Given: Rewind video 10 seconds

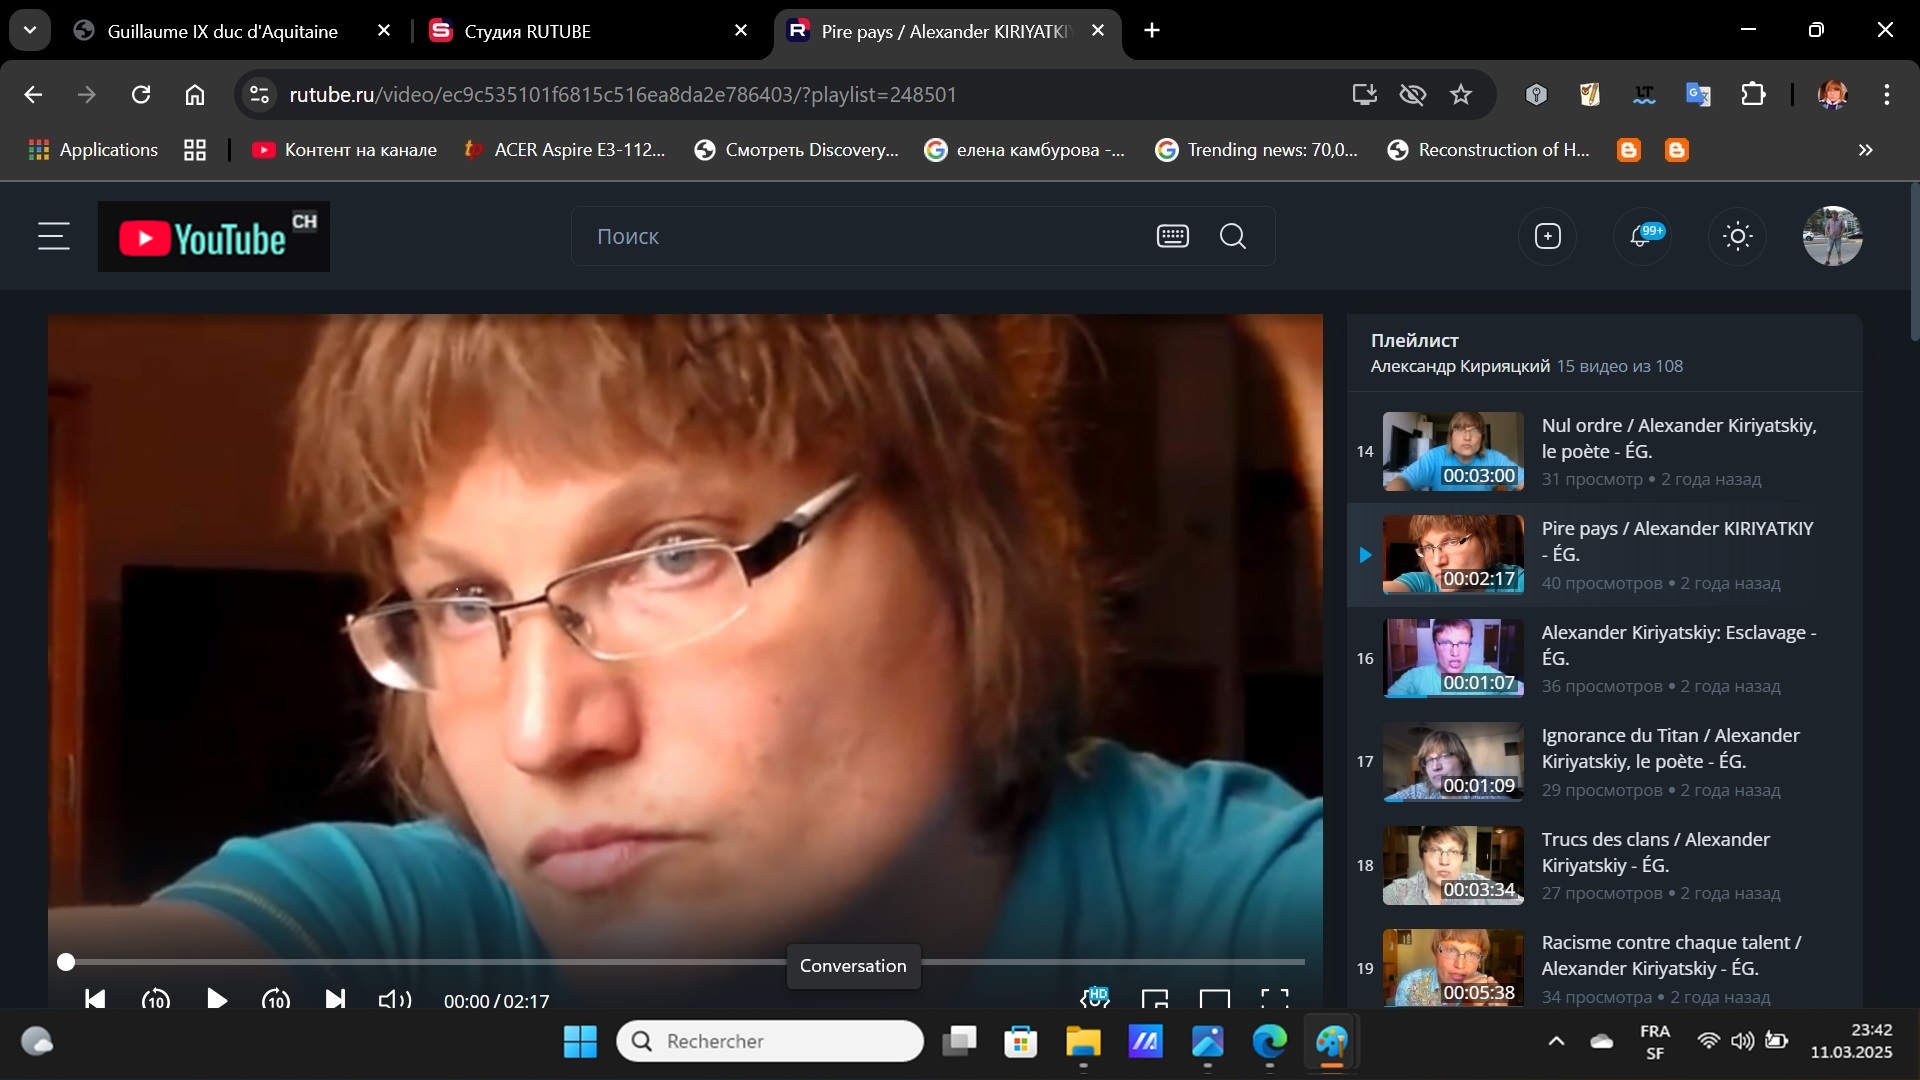Looking at the screenshot, I should coord(156,999).
